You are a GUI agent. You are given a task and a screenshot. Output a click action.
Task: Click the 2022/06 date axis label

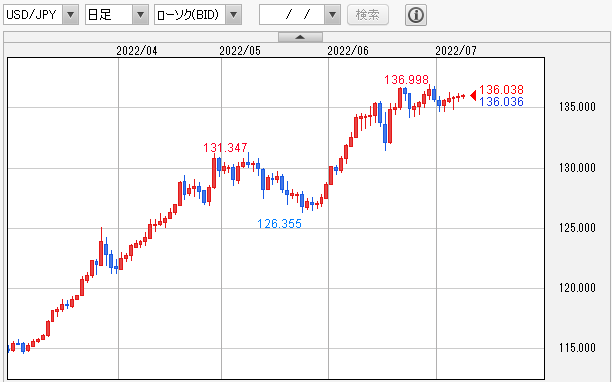click(x=348, y=51)
